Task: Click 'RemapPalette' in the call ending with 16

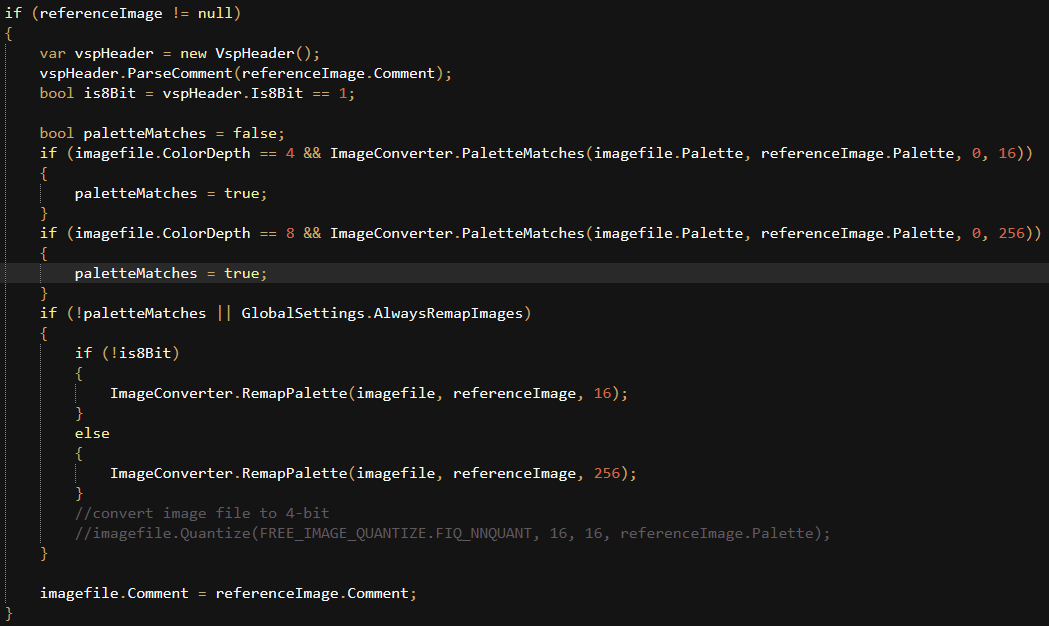Action: click(x=294, y=393)
